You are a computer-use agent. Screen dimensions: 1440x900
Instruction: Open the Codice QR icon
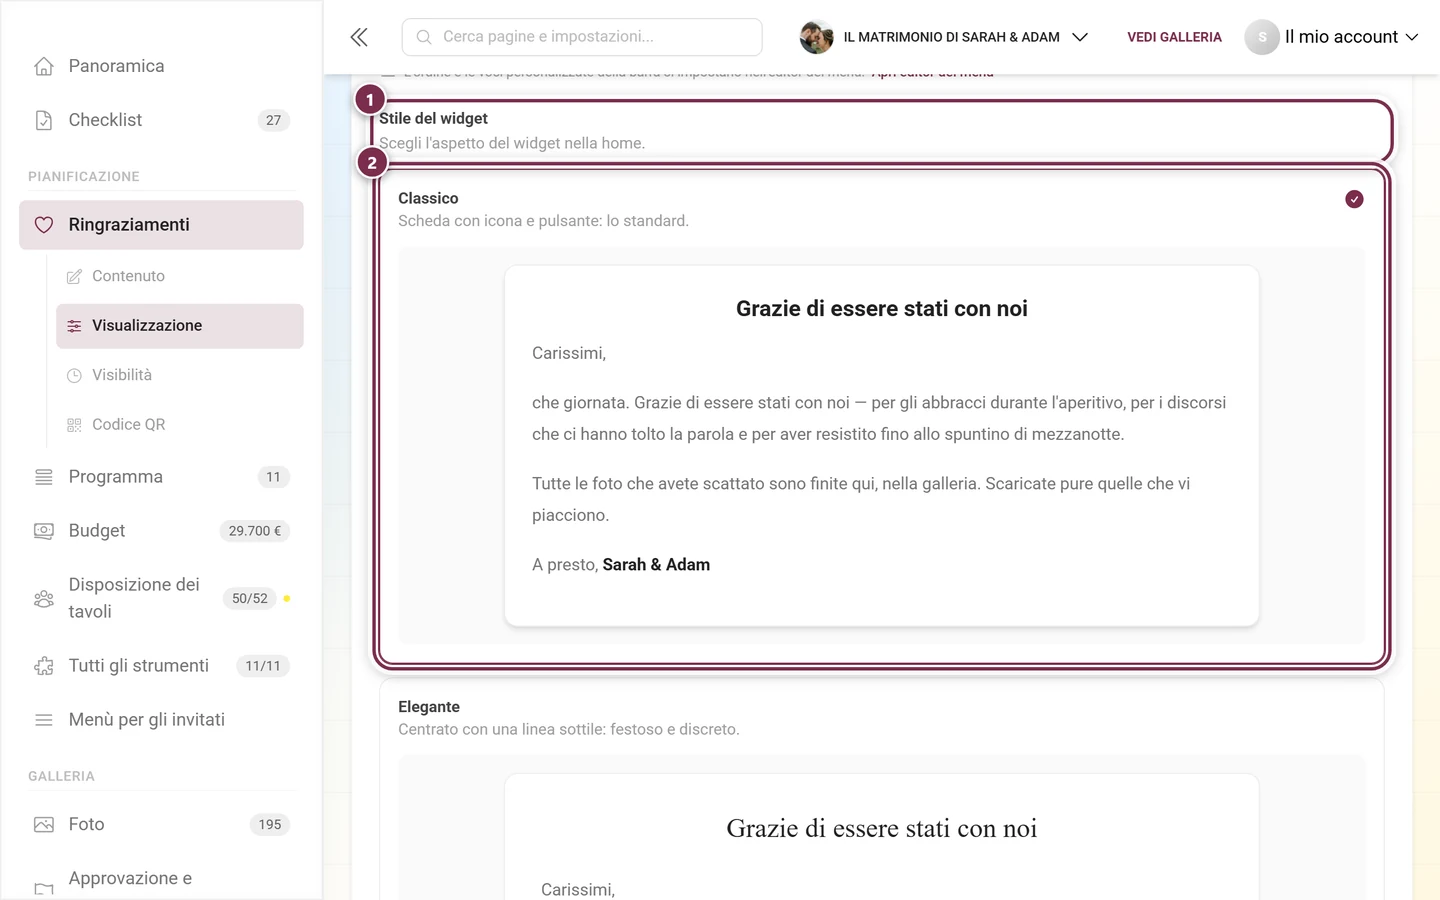74,425
